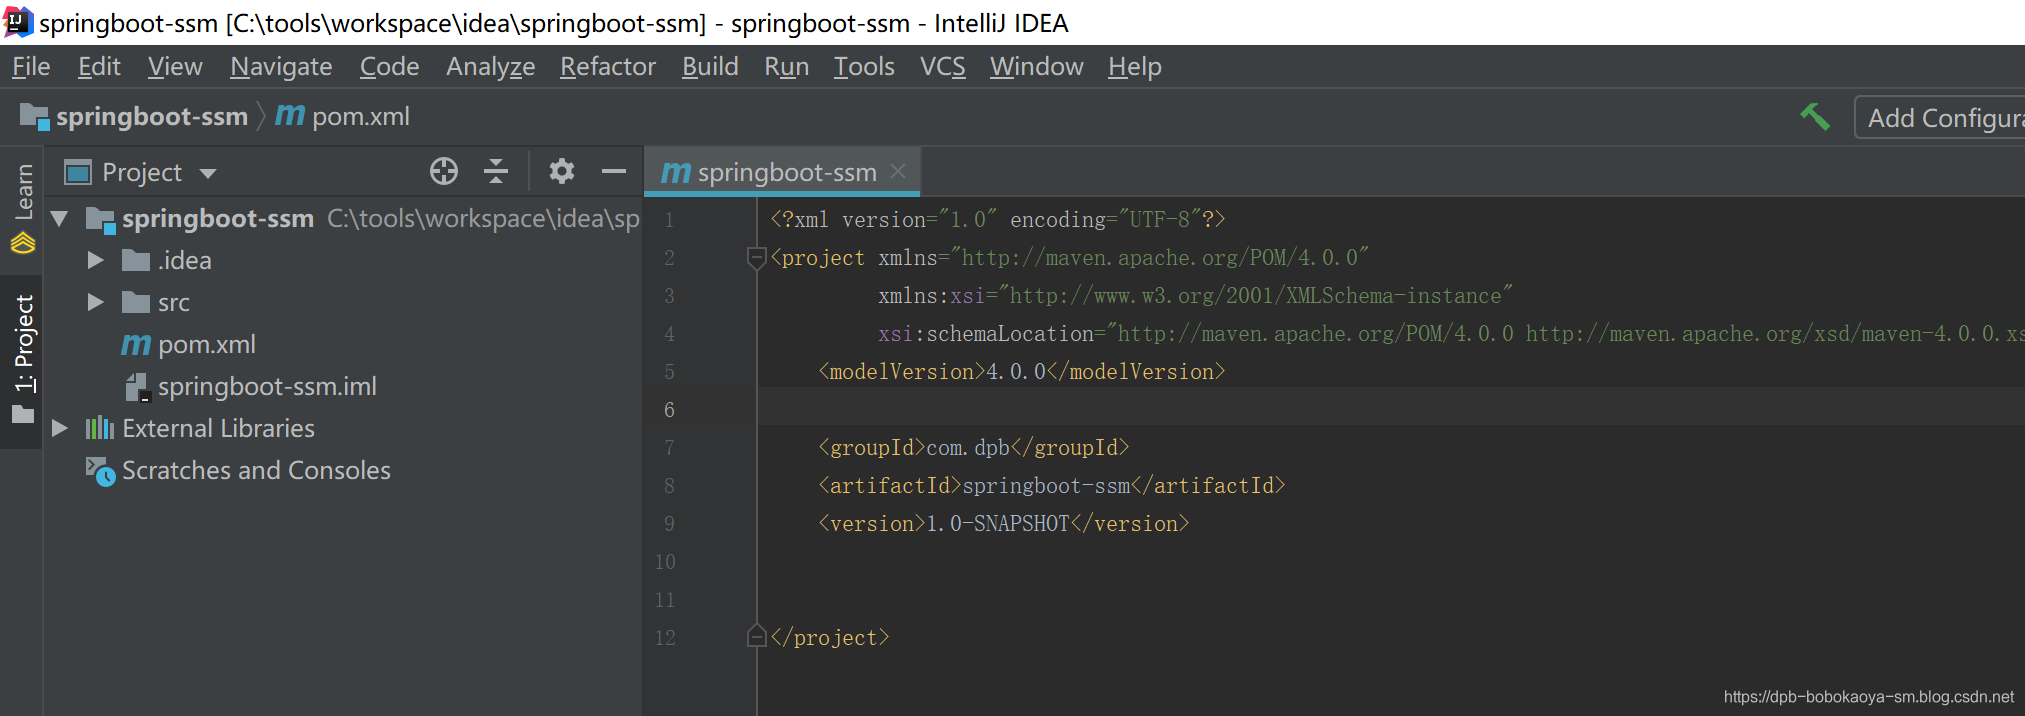Click the Locate/Select Opened File crosshair icon
2025x716 pixels.
[x=444, y=172]
